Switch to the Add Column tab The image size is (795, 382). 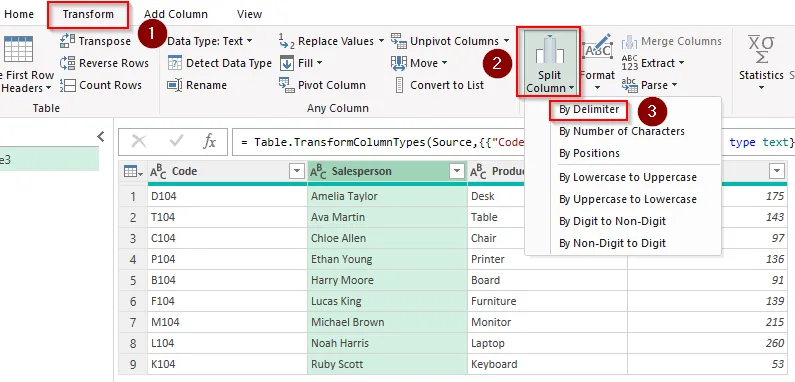175,14
